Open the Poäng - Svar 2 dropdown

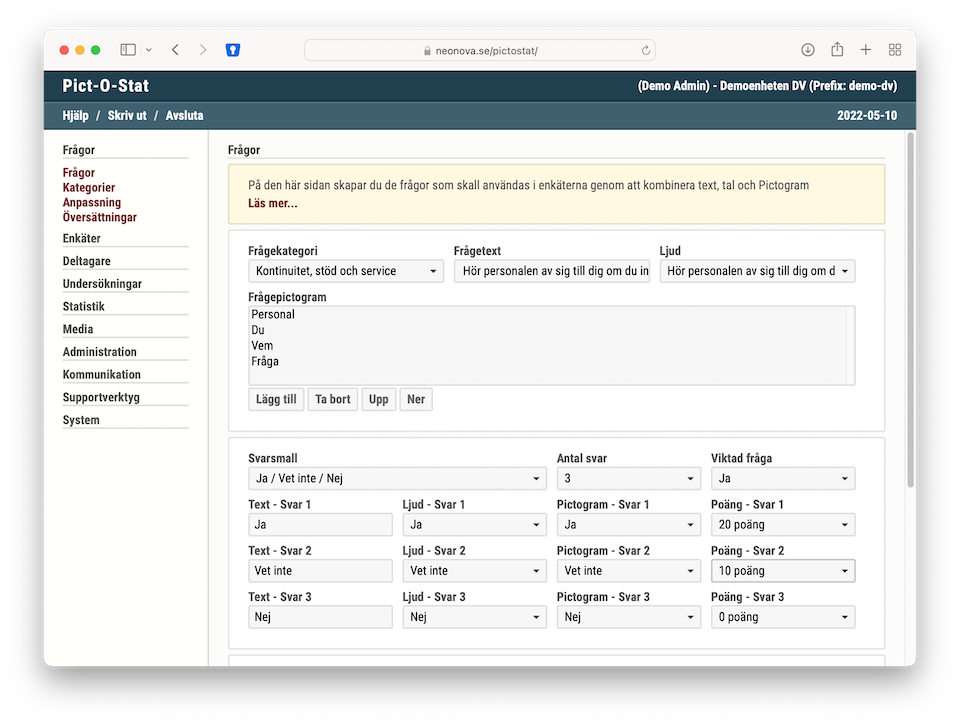782,571
